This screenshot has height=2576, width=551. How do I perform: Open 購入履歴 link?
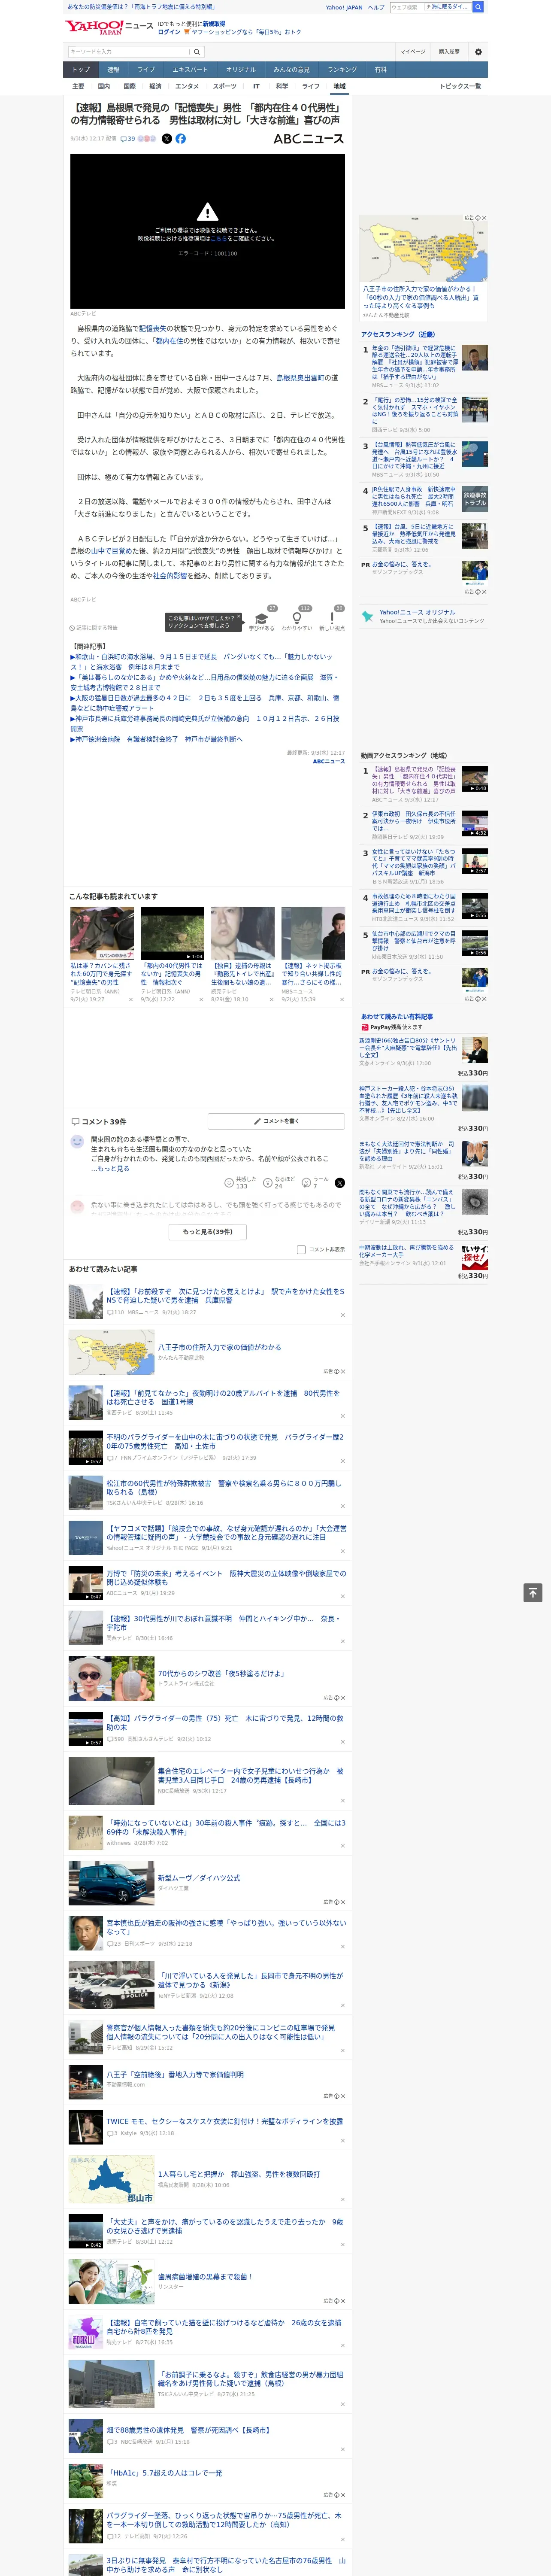point(449,52)
